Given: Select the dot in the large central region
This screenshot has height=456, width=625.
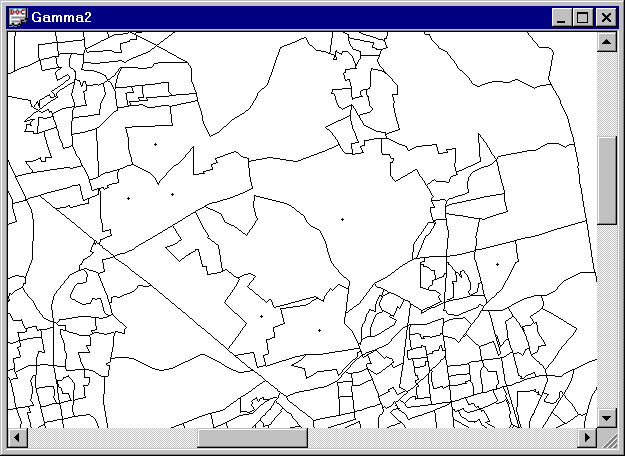Looking at the screenshot, I should click(x=342, y=219).
